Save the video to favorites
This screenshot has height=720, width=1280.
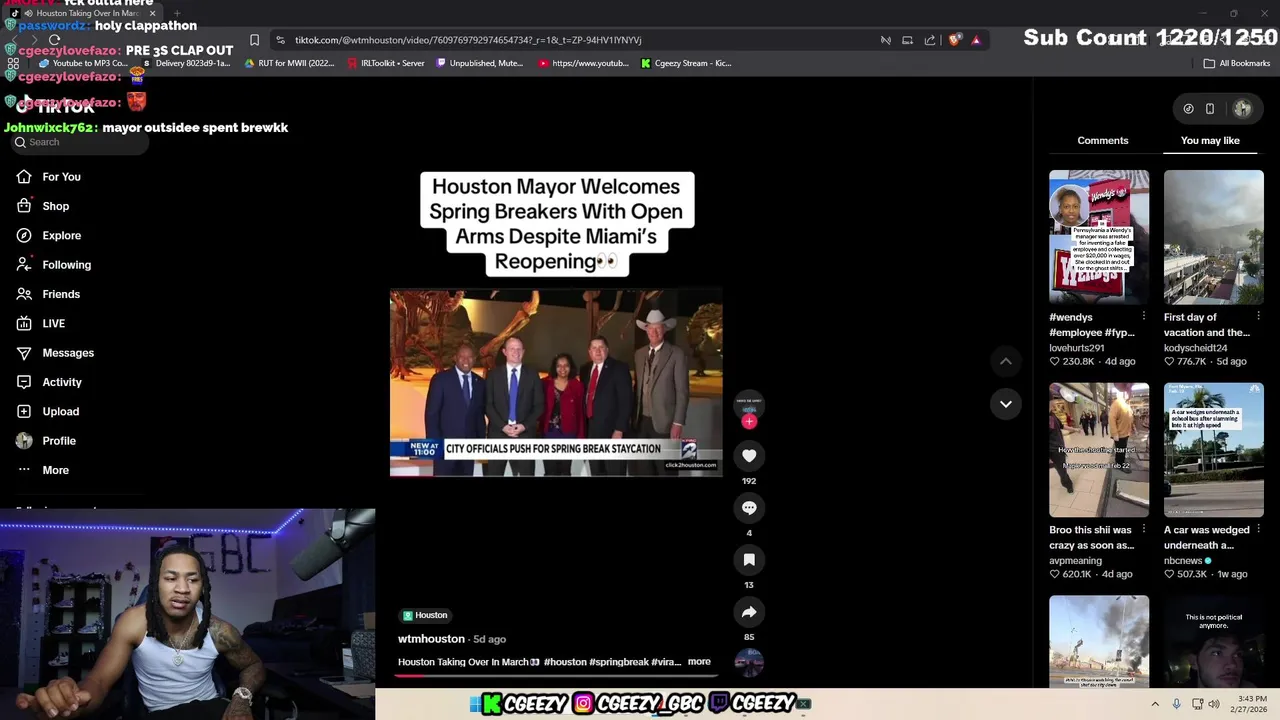coord(749,560)
